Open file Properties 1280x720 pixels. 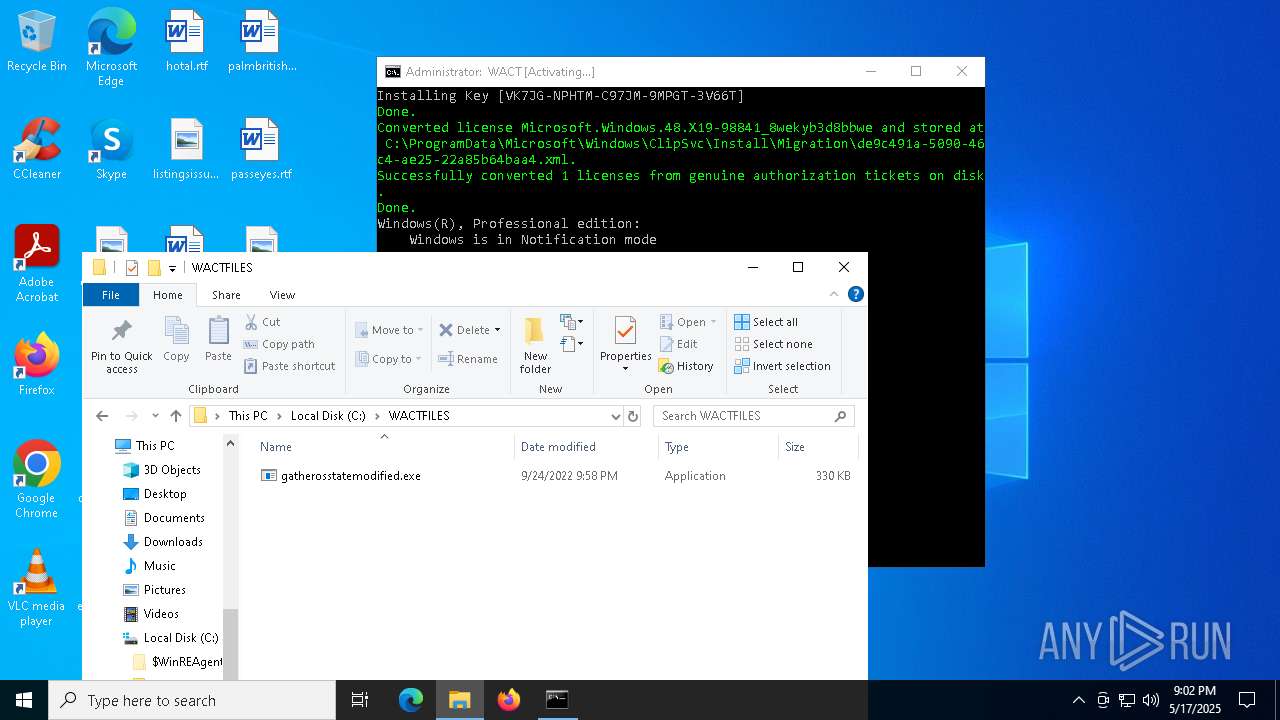[626, 345]
